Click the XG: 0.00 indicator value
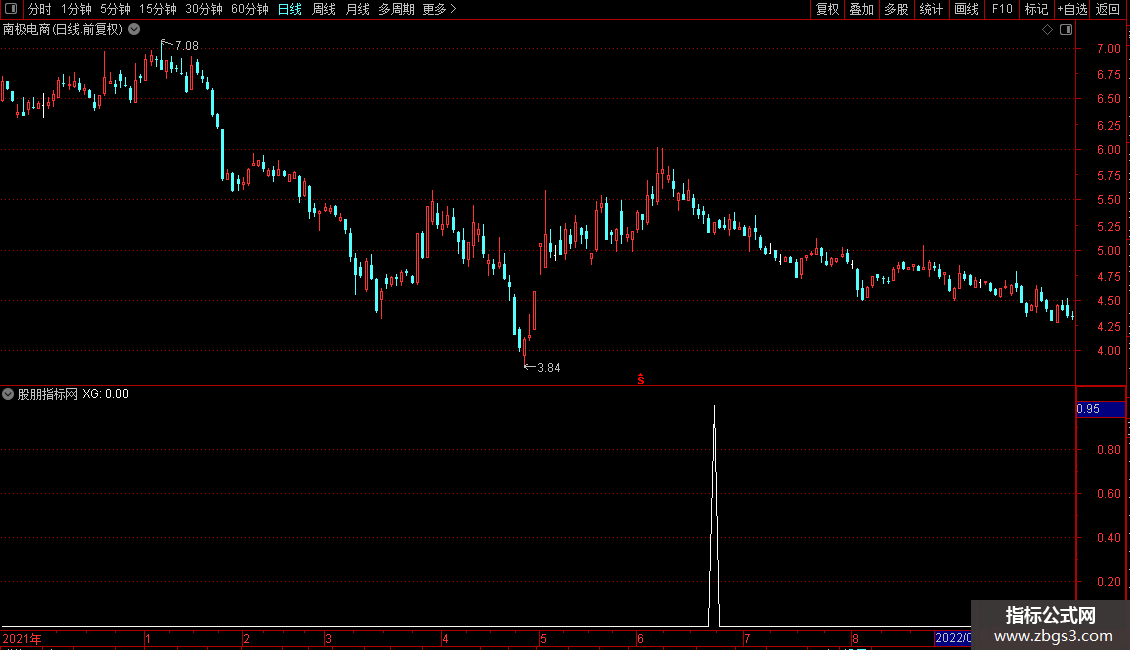 pos(105,394)
